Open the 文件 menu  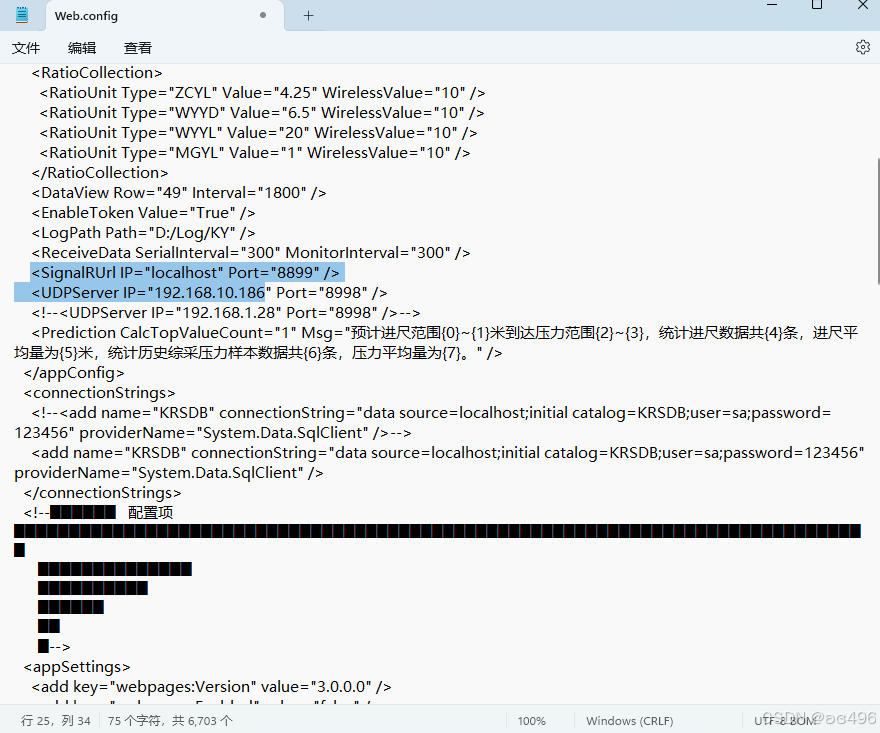click(x=26, y=48)
